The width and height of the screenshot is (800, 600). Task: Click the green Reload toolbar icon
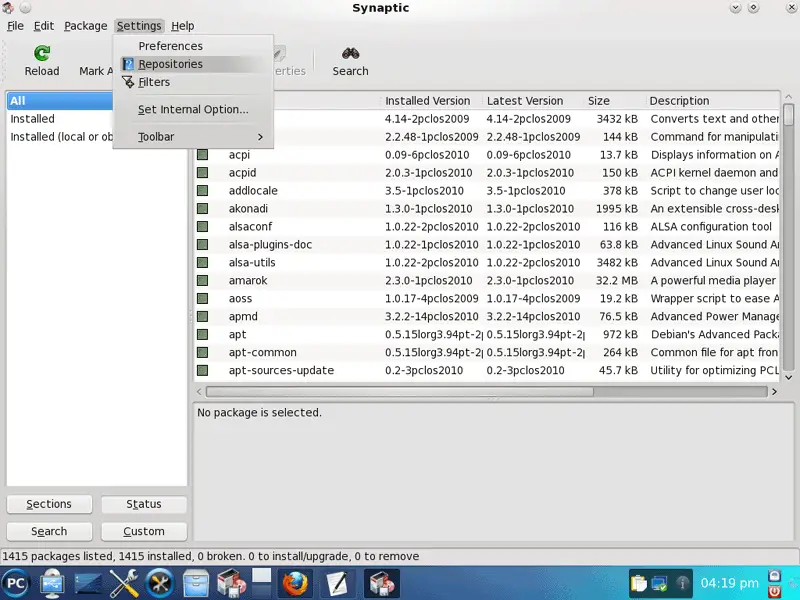(42, 53)
